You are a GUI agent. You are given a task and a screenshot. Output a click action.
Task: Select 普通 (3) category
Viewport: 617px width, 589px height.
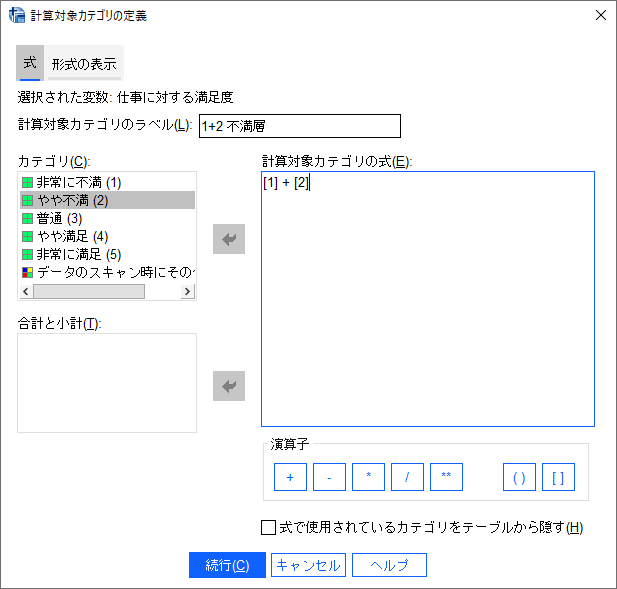click(60, 218)
